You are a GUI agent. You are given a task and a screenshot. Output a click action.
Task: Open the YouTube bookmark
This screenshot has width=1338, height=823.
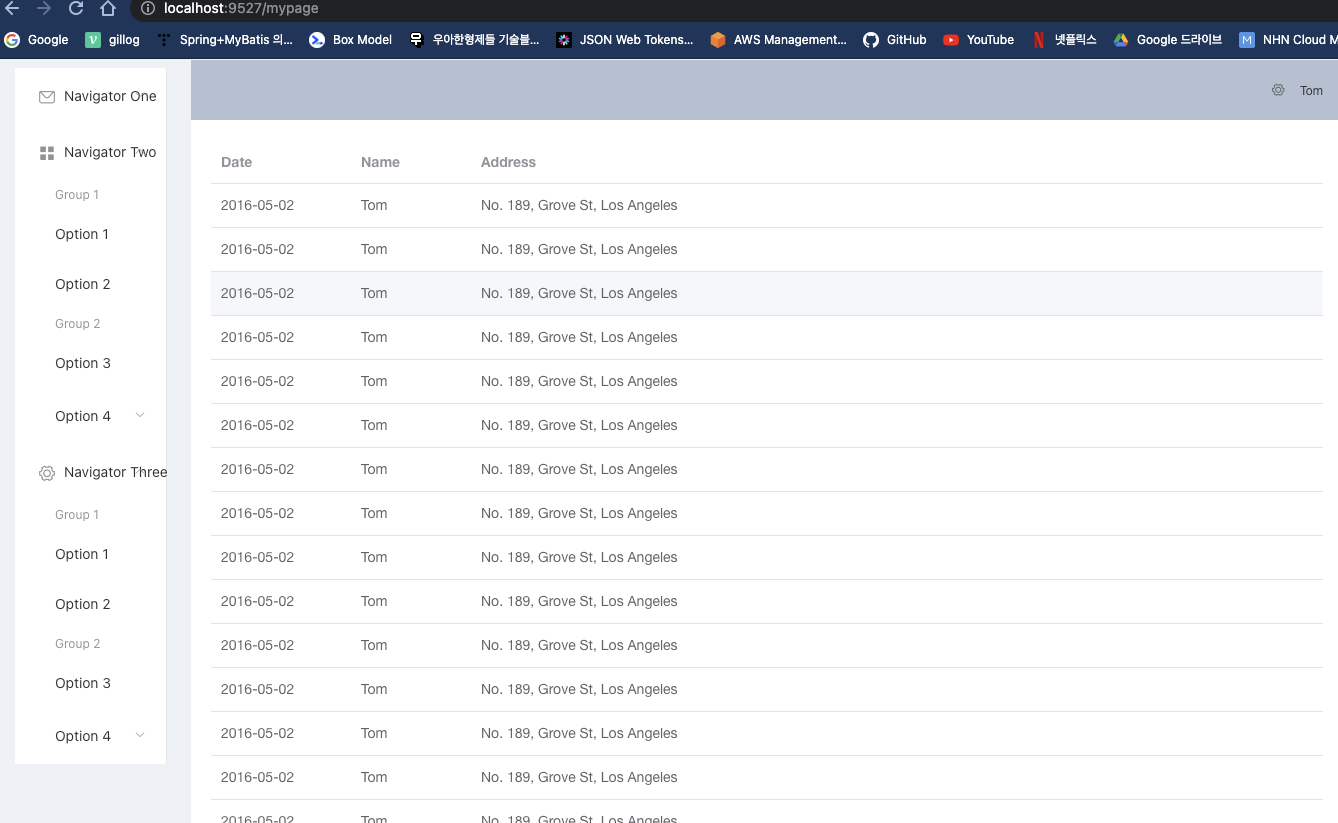[979, 40]
